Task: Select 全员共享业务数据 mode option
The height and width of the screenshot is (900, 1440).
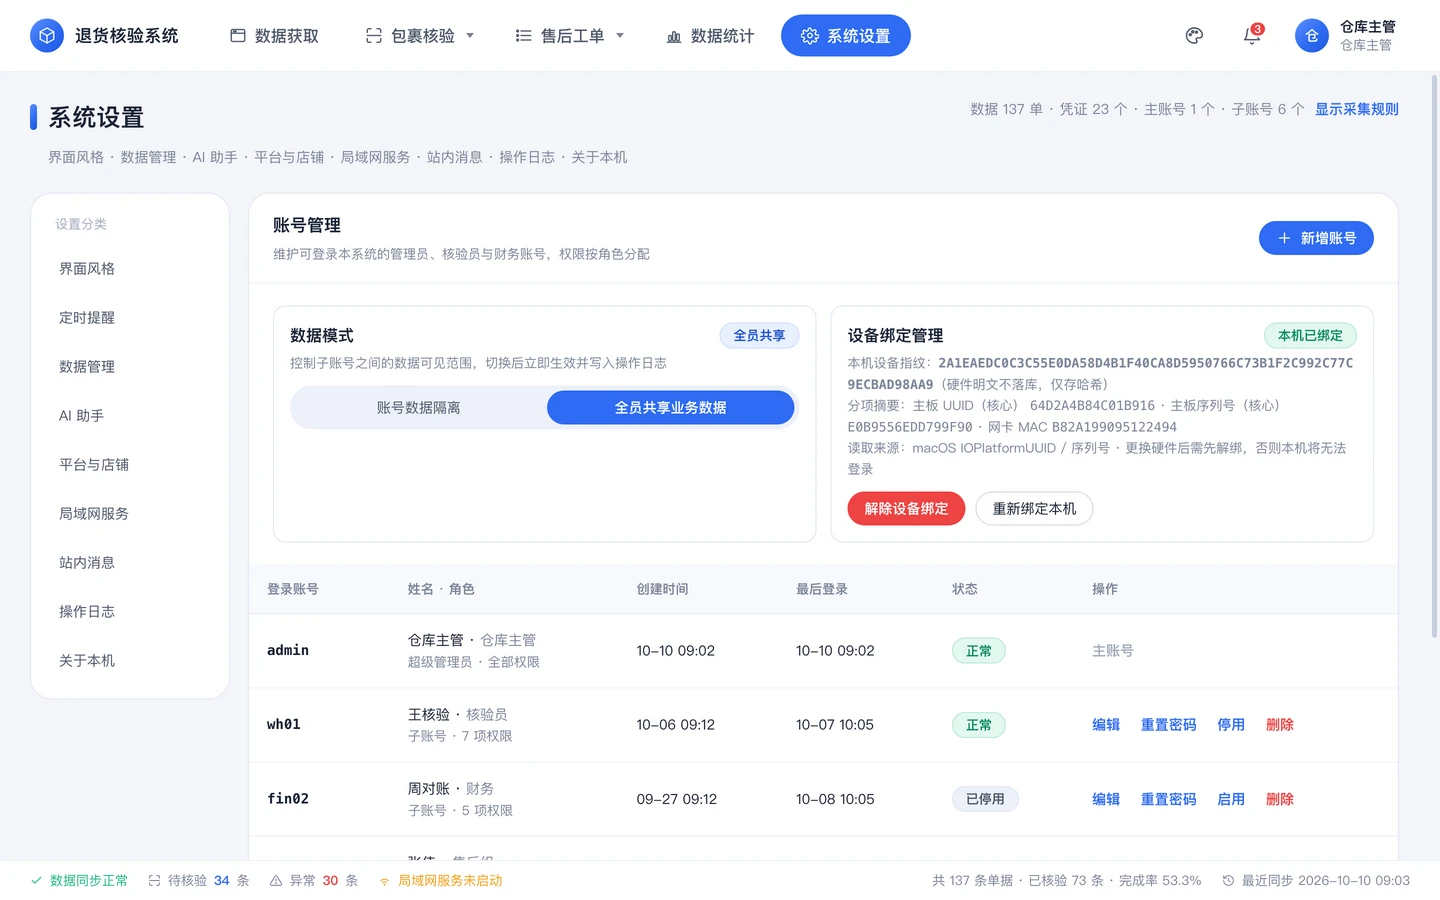Action: coord(671,408)
